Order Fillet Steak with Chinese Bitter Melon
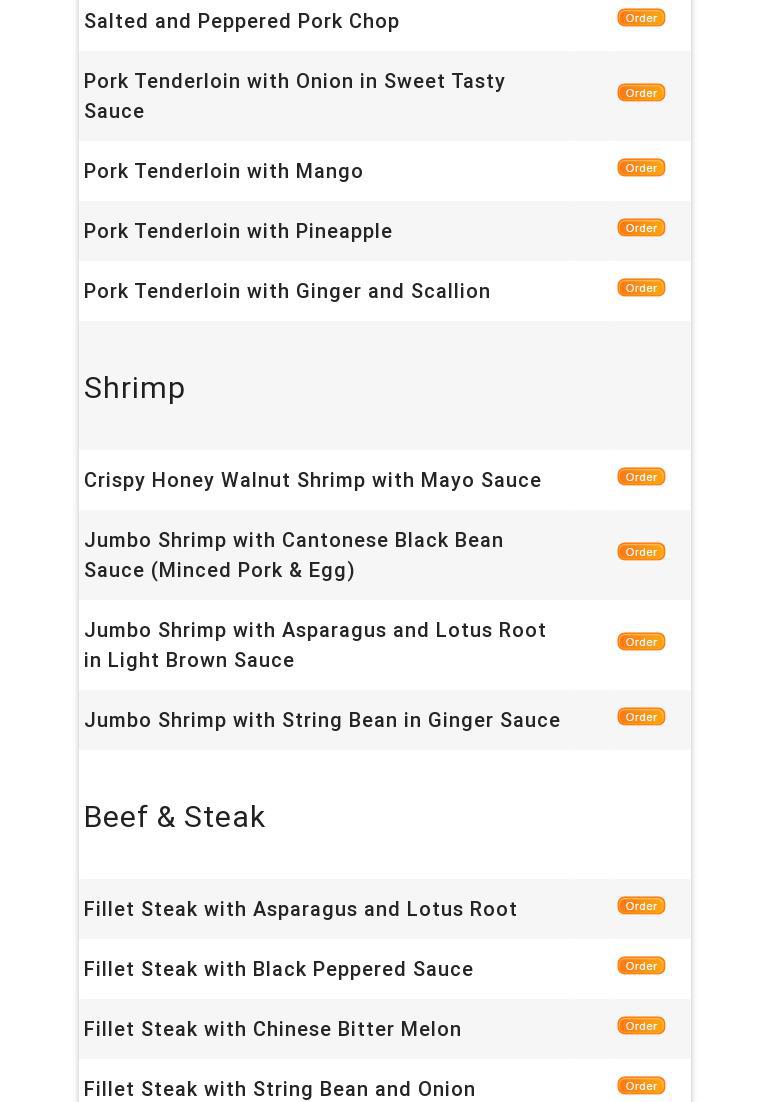 point(641,1026)
